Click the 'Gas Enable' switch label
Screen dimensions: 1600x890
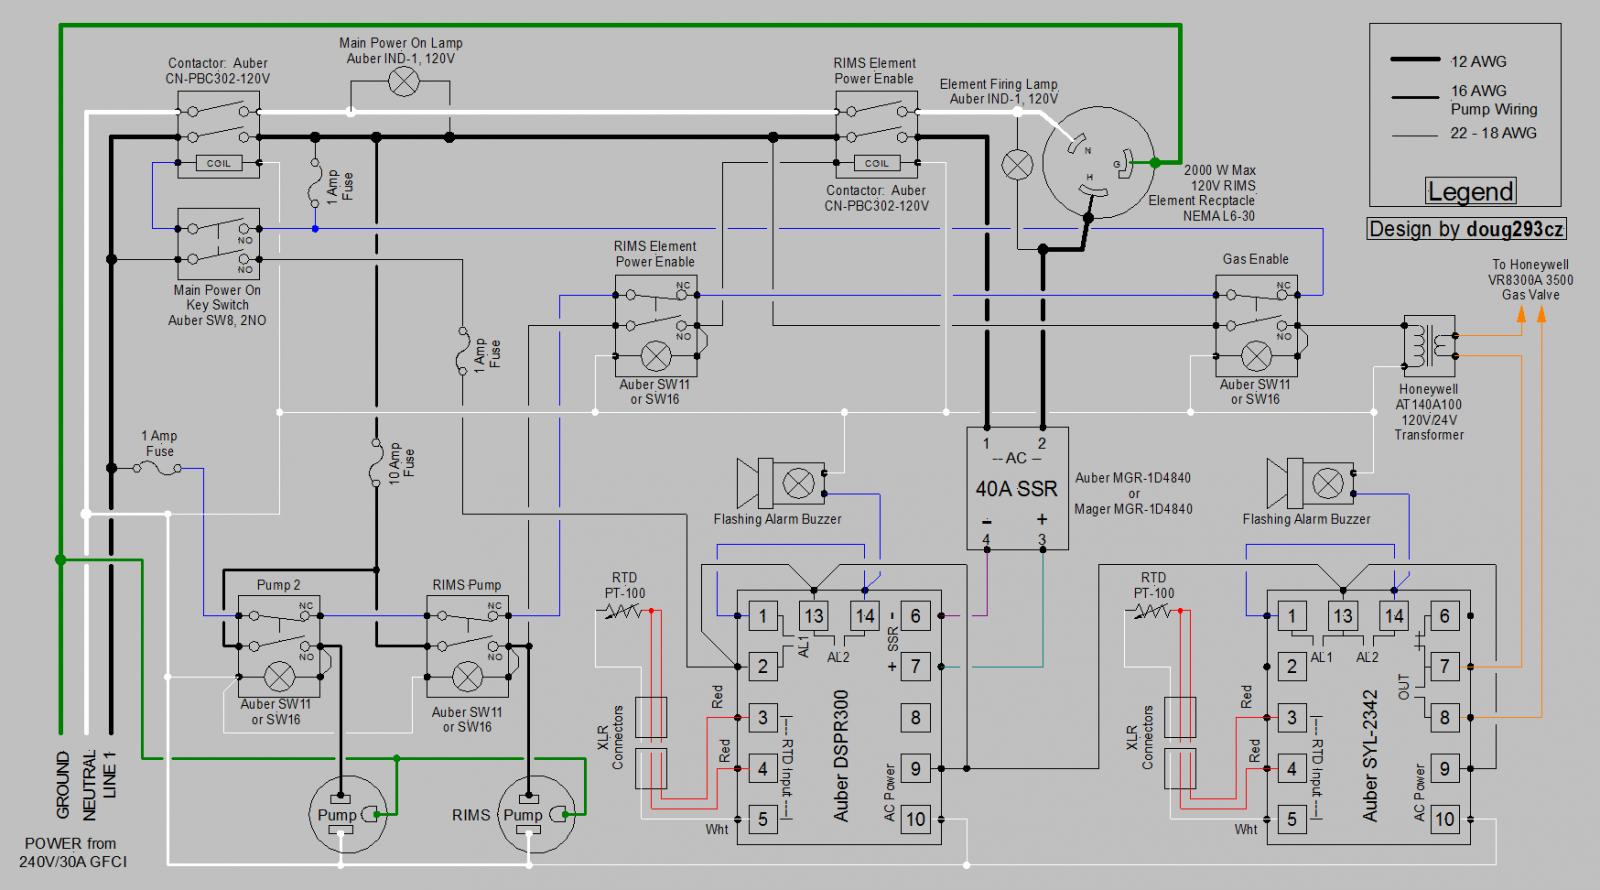[1256, 259]
